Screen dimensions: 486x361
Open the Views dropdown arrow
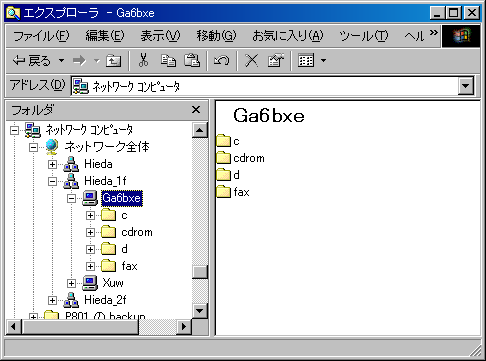(323, 61)
